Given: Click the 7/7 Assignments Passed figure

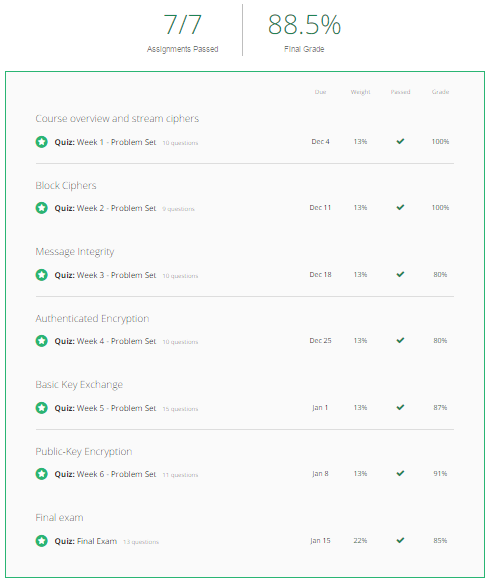Looking at the screenshot, I should (x=182, y=25).
